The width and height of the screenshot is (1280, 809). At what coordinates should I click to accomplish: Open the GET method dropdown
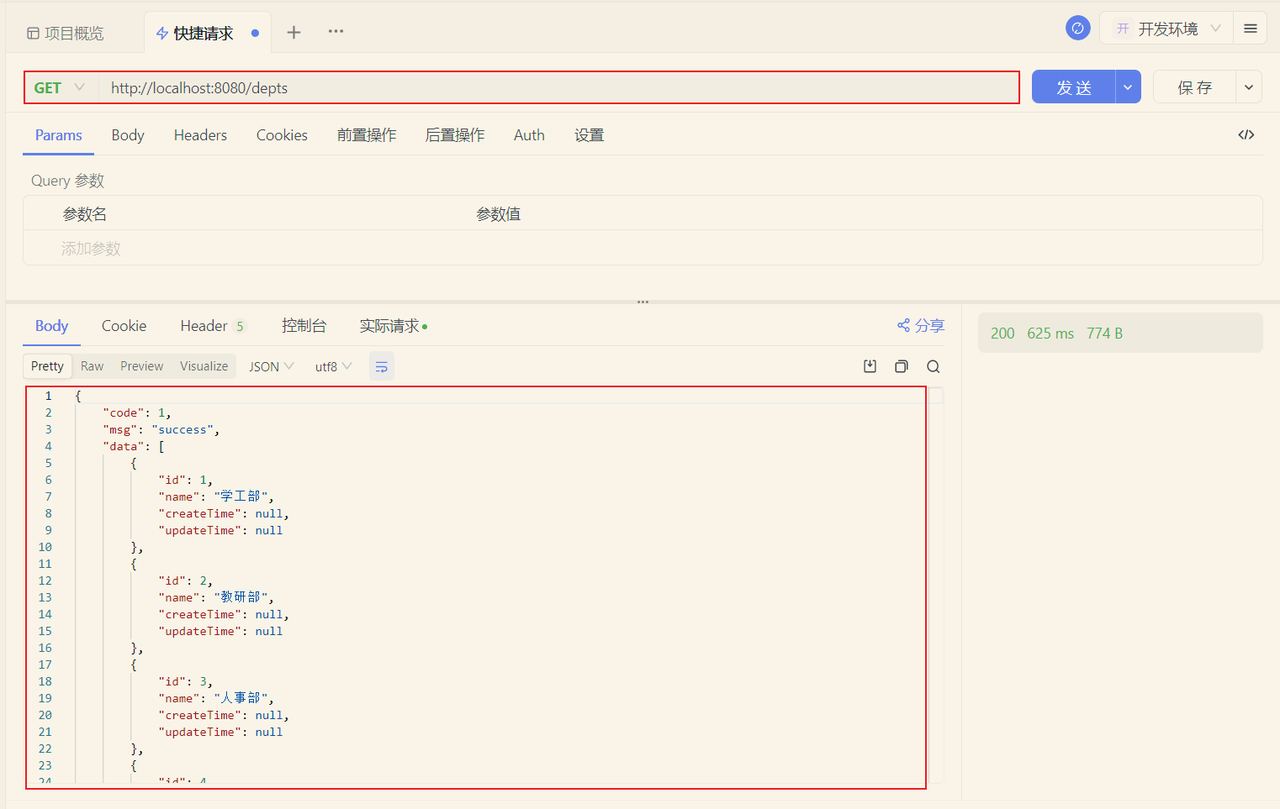(x=60, y=88)
